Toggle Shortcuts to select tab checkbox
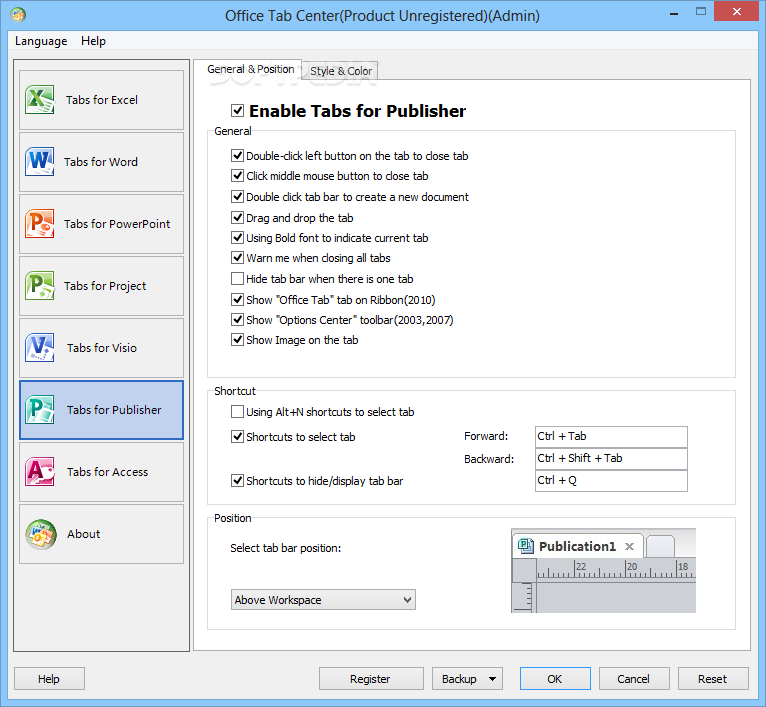This screenshot has width=766, height=707. point(237,437)
